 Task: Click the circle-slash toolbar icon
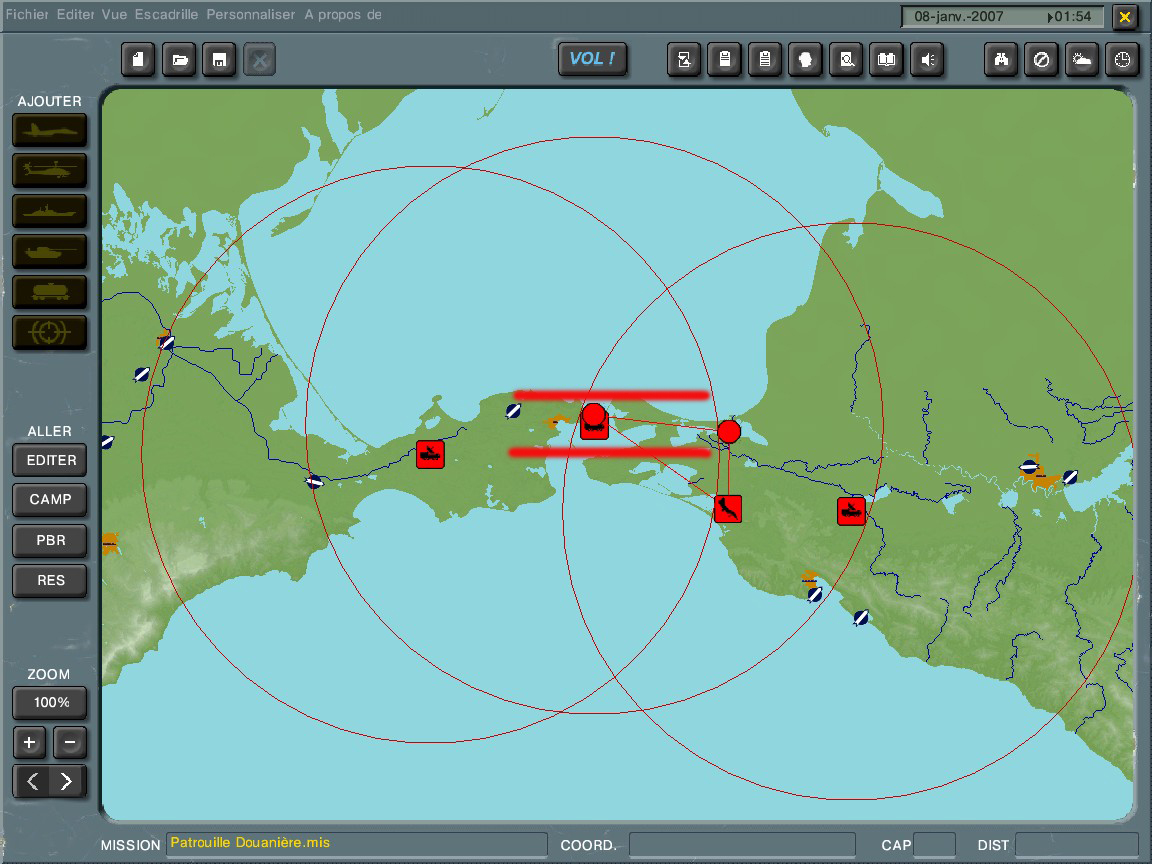[x=1041, y=60]
